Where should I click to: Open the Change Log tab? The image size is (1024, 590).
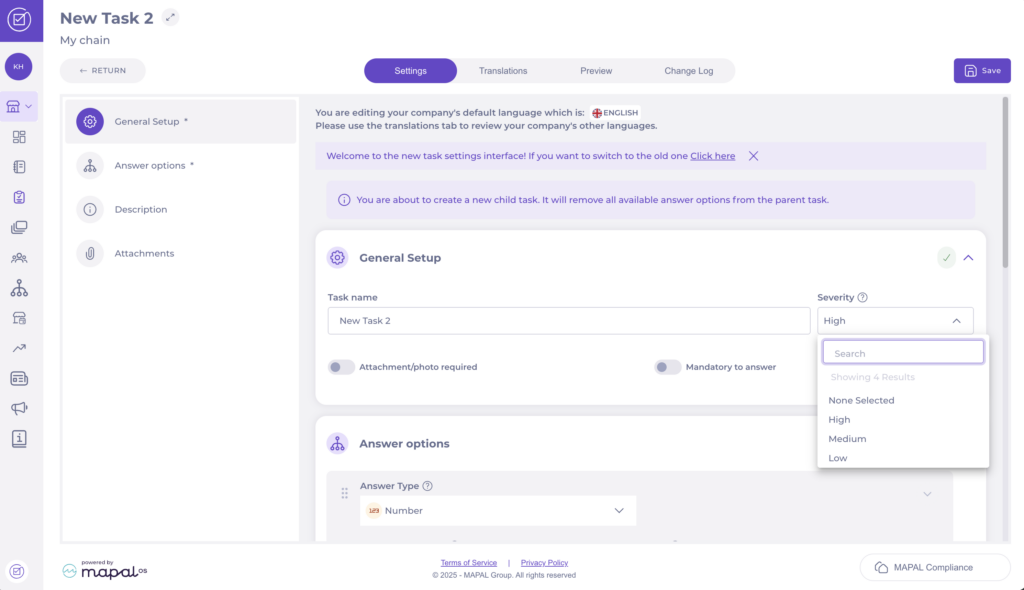(689, 71)
